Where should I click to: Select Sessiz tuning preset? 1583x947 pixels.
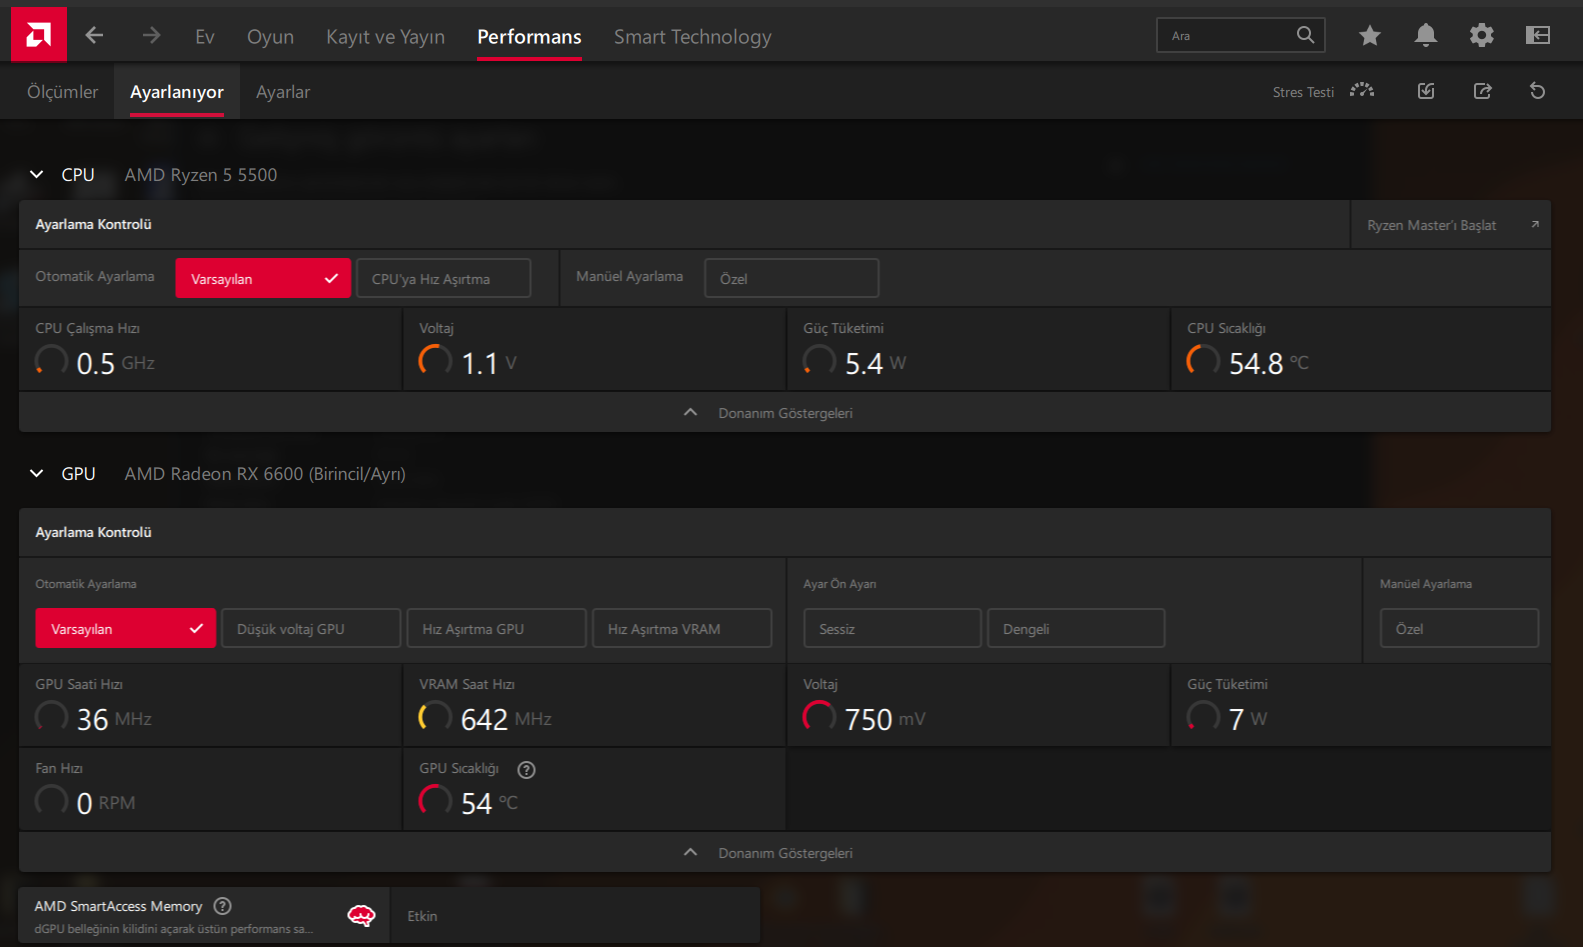click(x=892, y=628)
